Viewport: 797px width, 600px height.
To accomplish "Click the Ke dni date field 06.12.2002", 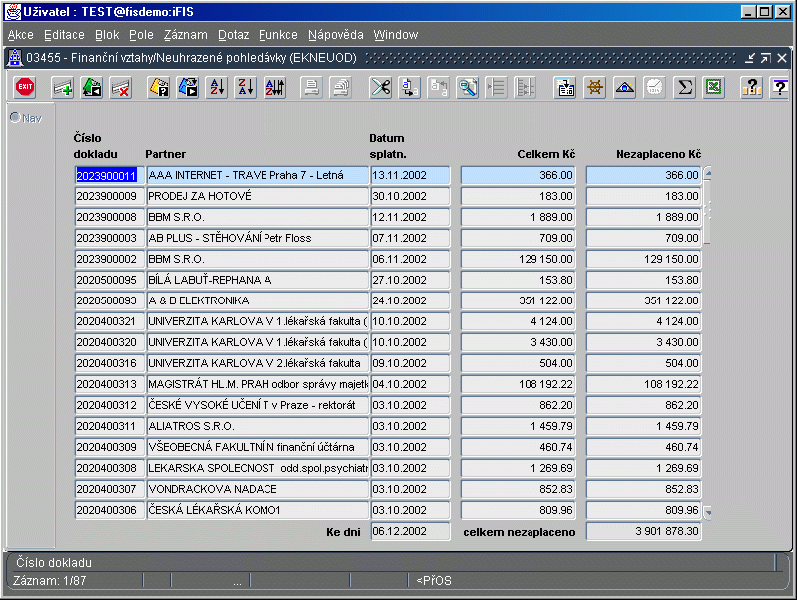I will [410, 531].
